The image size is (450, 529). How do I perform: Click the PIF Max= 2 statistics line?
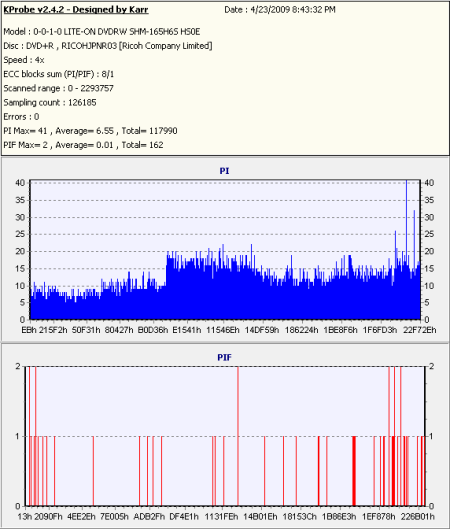click(x=83, y=145)
